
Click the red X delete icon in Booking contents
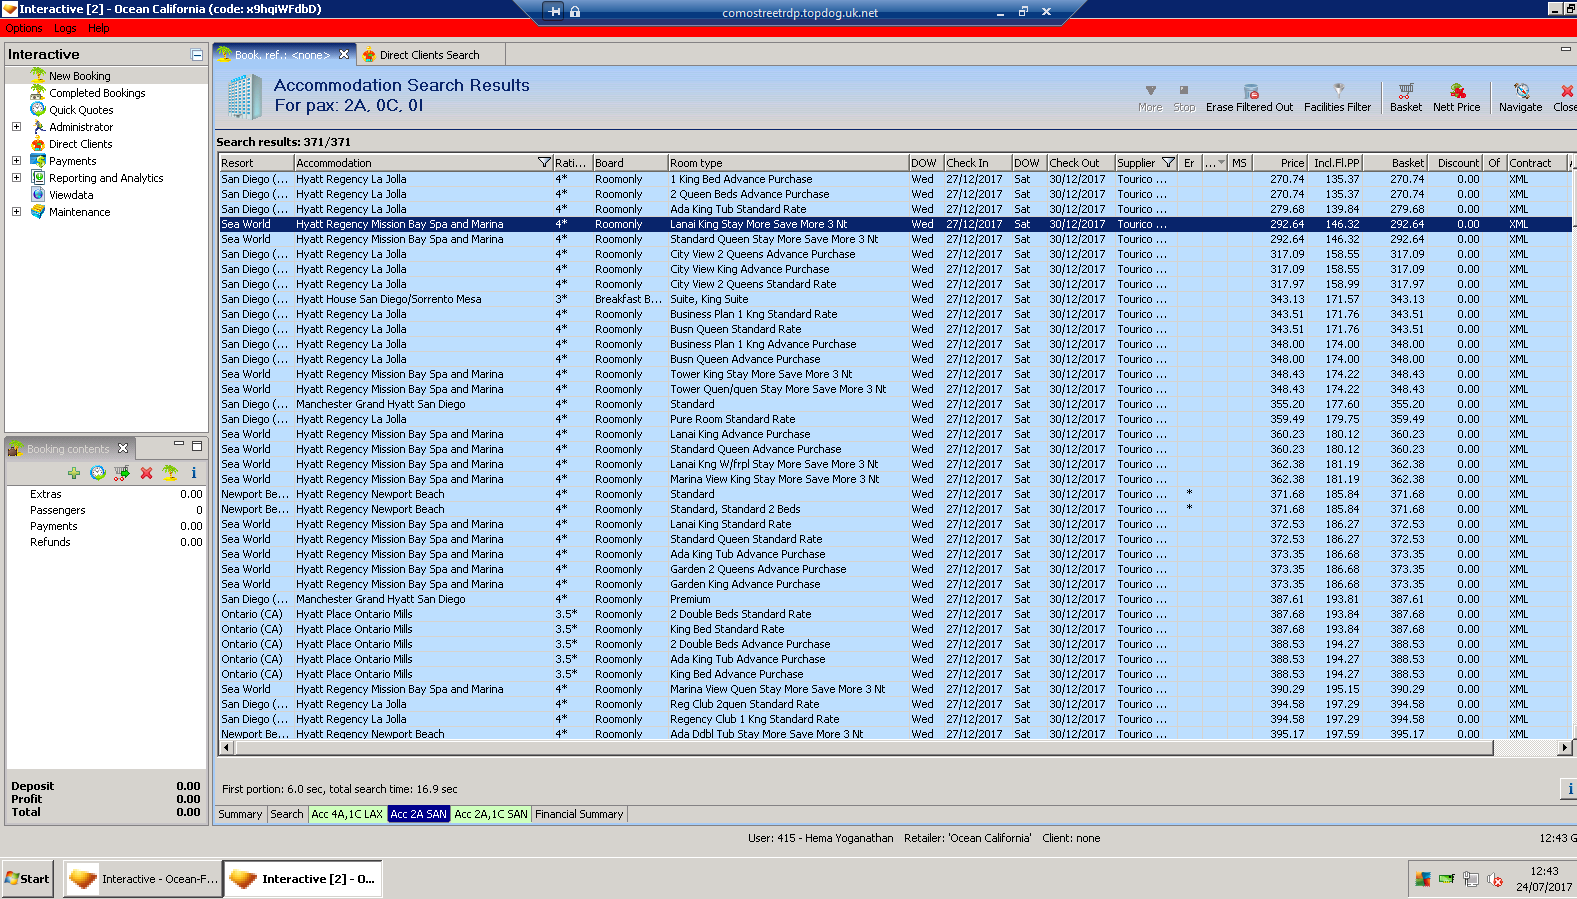point(146,473)
